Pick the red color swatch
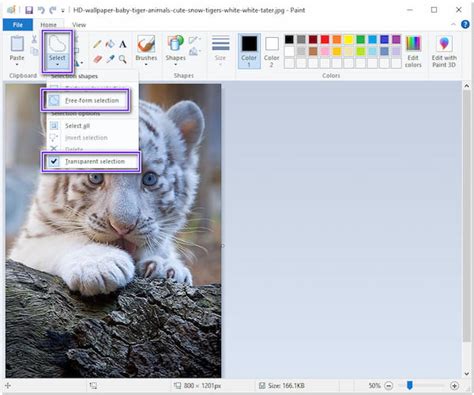This screenshot has height=395, width=474. point(325,39)
